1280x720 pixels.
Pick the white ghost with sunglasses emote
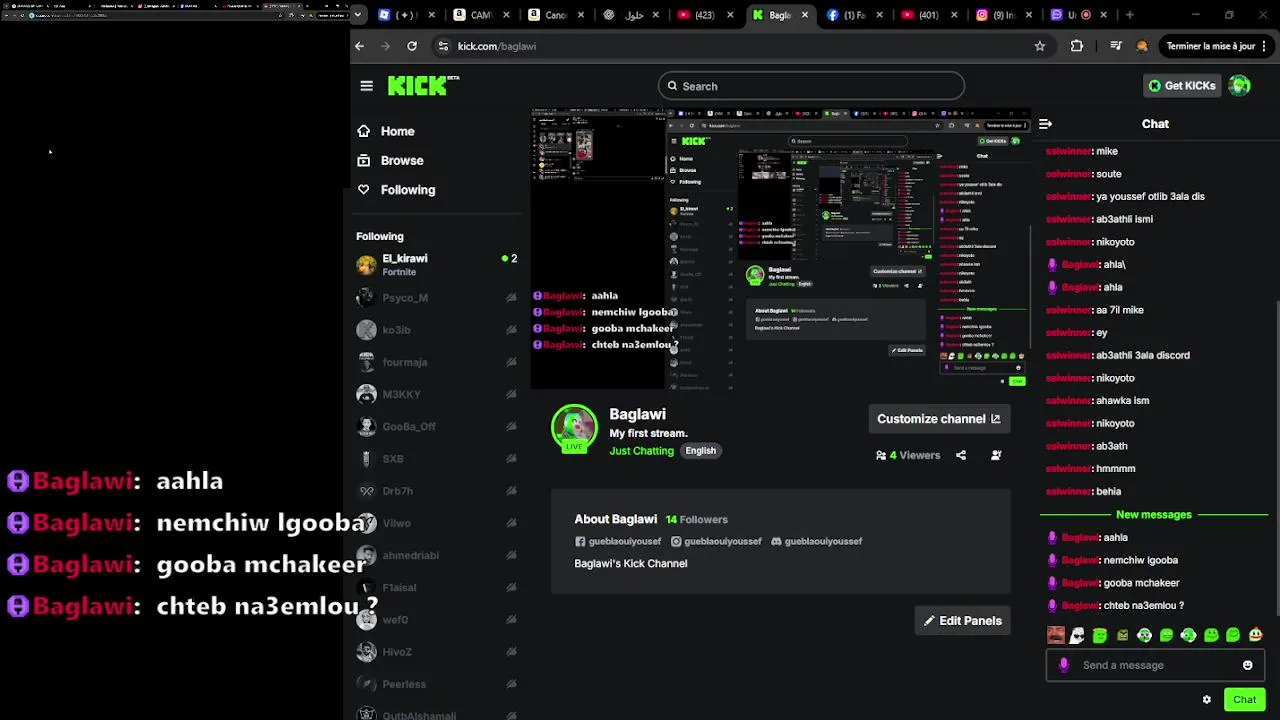tap(1077, 635)
